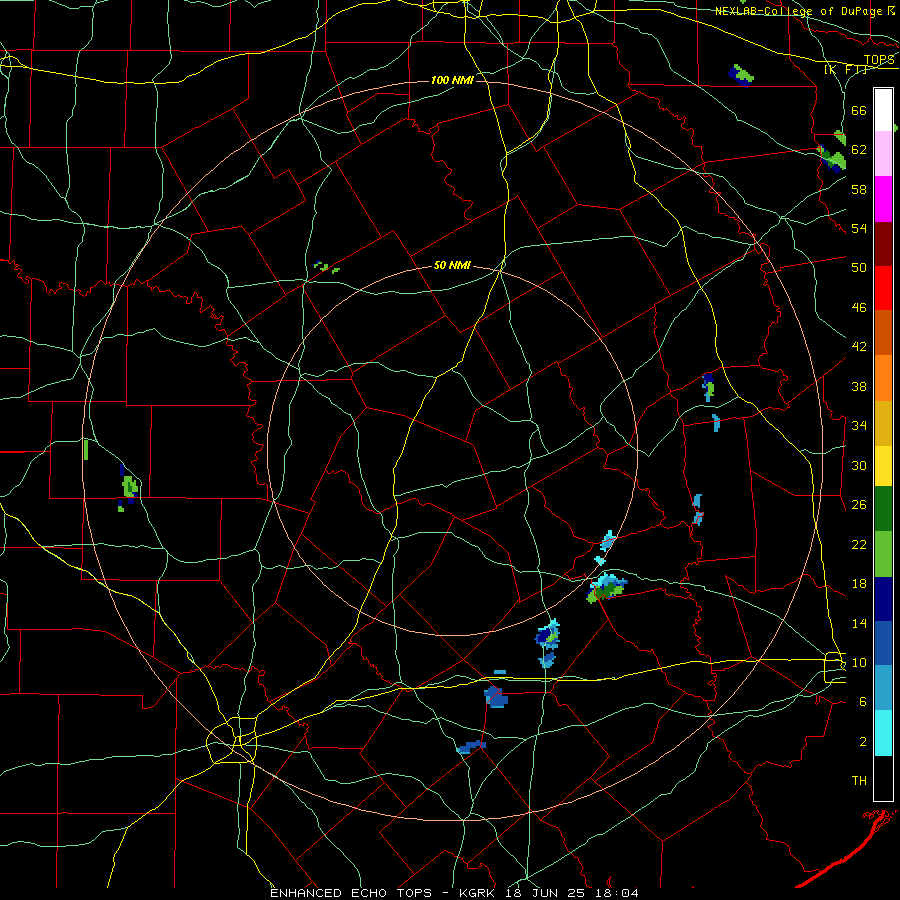The image size is (900, 900).
Task: Click legend value "42"
Action: tap(859, 346)
